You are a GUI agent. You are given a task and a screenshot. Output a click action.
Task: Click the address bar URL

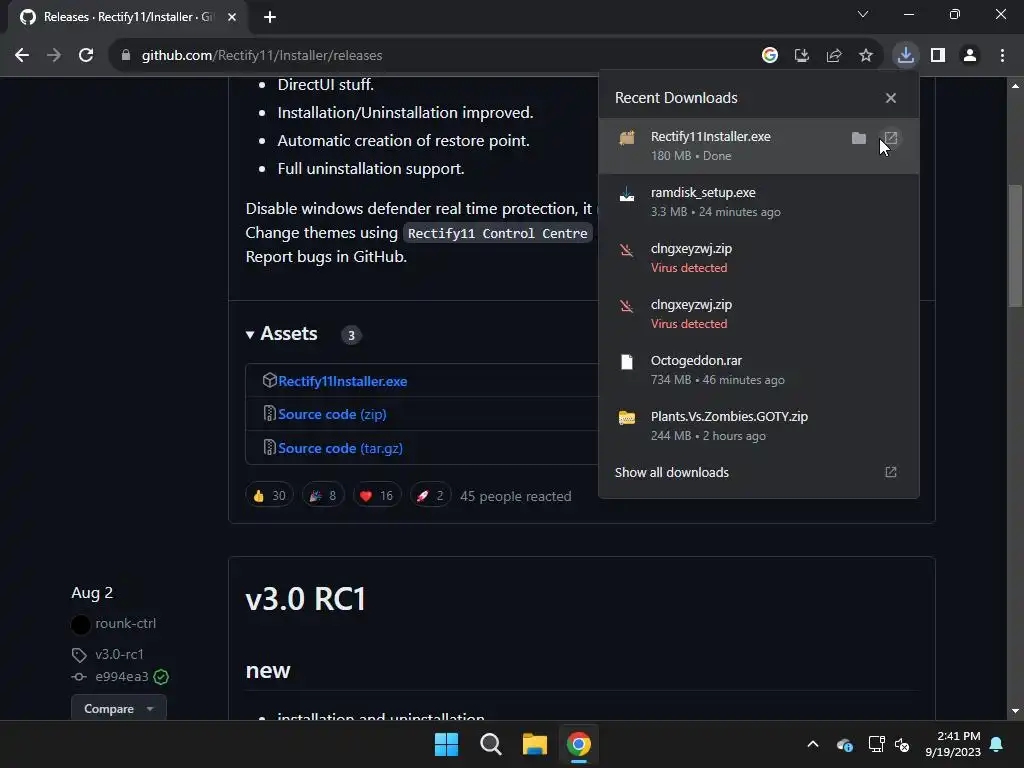(x=262, y=56)
